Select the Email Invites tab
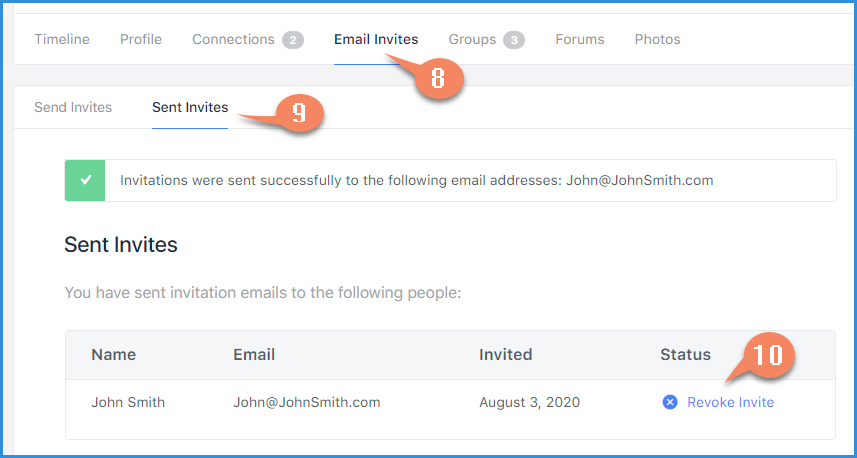The height and width of the screenshot is (458, 857). pyautogui.click(x=376, y=39)
